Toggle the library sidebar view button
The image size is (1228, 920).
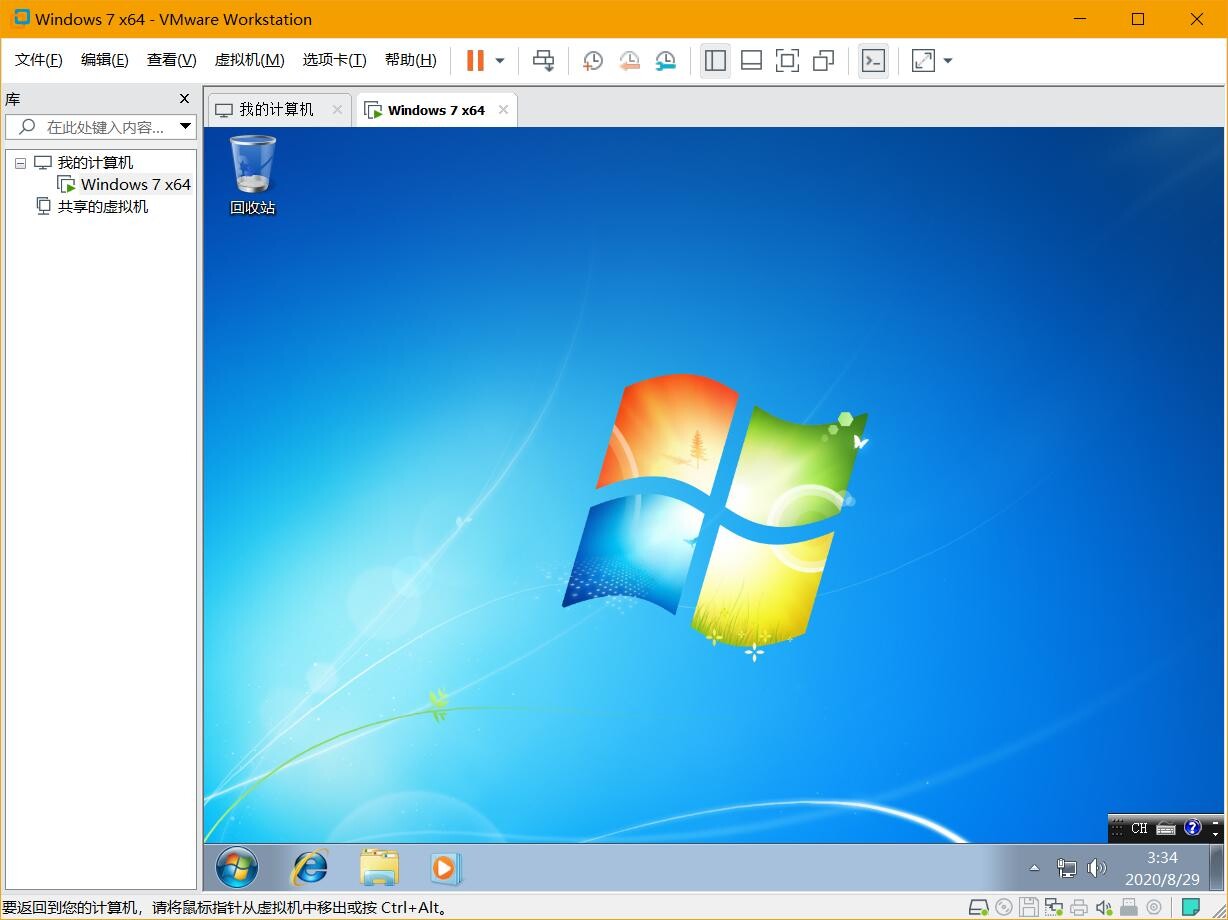pos(715,61)
